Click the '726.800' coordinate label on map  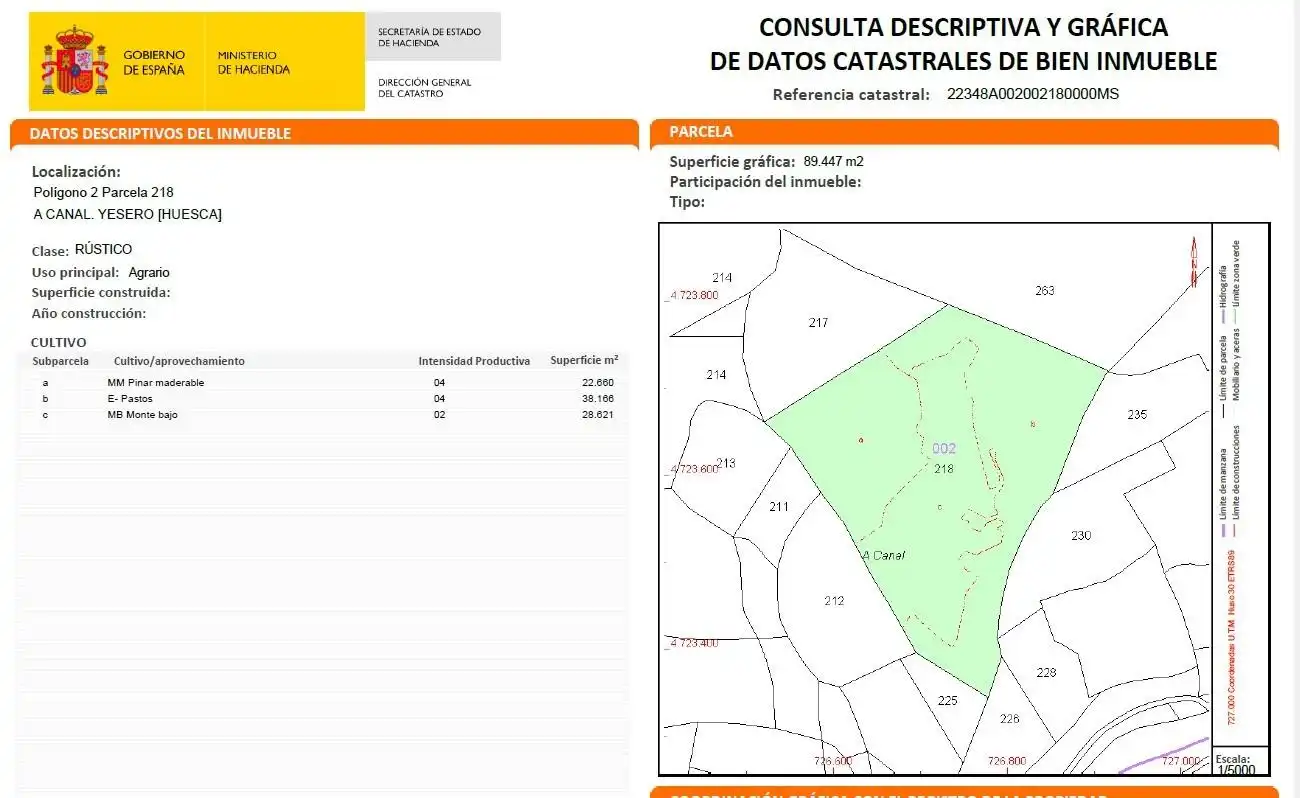1006,762
